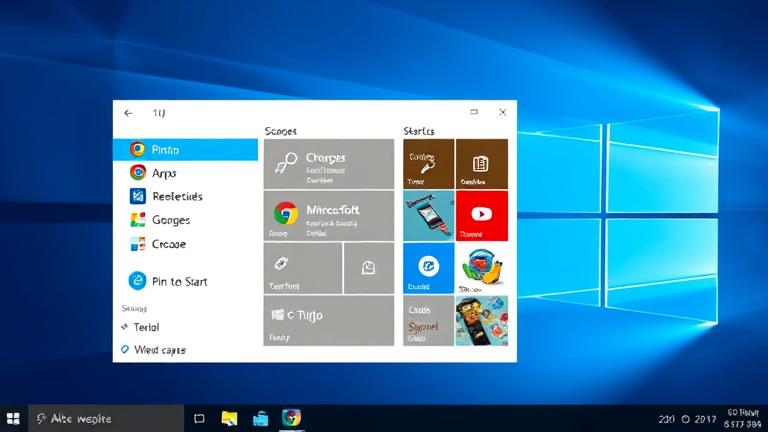Viewport: 768px width, 432px height.
Task: Select the highlighted "Pintin" sidebar entry
Action: click(185, 149)
